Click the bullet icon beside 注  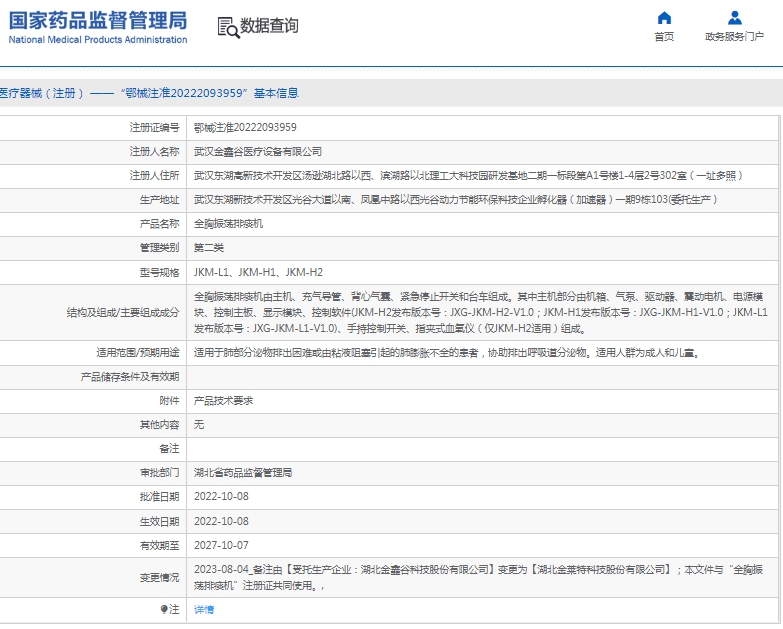tap(164, 609)
